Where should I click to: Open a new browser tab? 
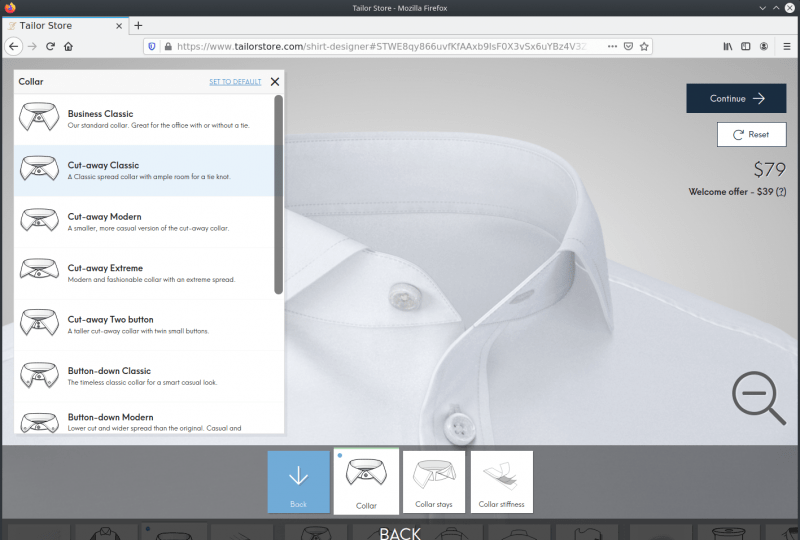tap(138, 26)
